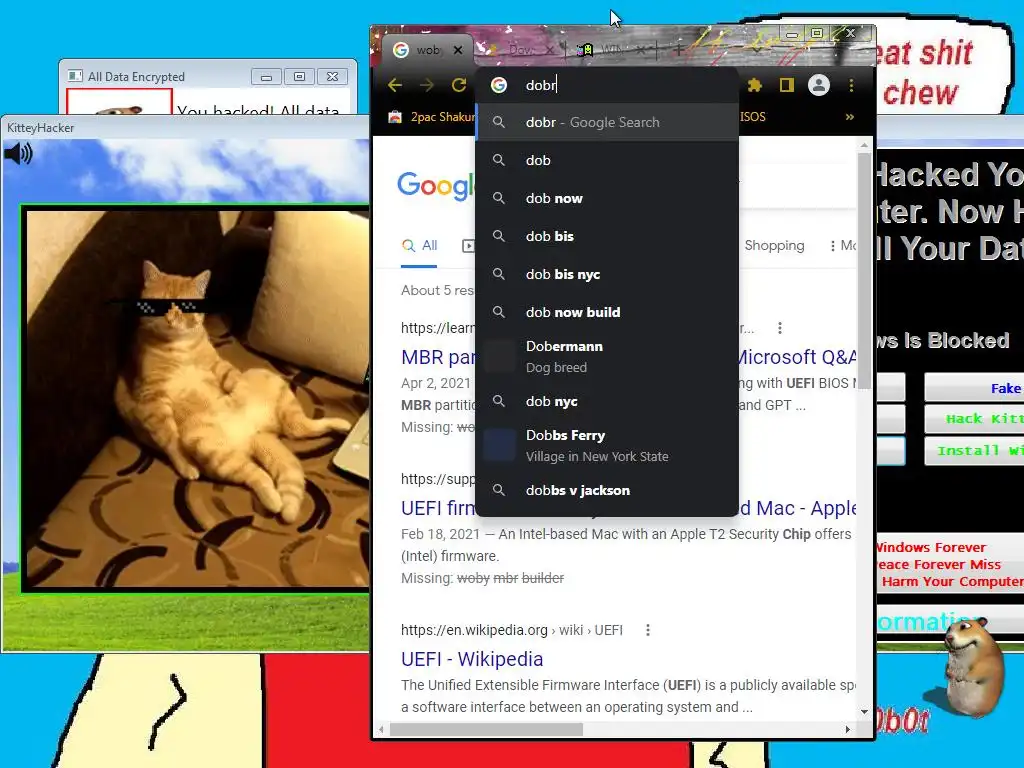The image size is (1024, 768).
Task: Select the 'dob' suggestion
Action: [607, 160]
